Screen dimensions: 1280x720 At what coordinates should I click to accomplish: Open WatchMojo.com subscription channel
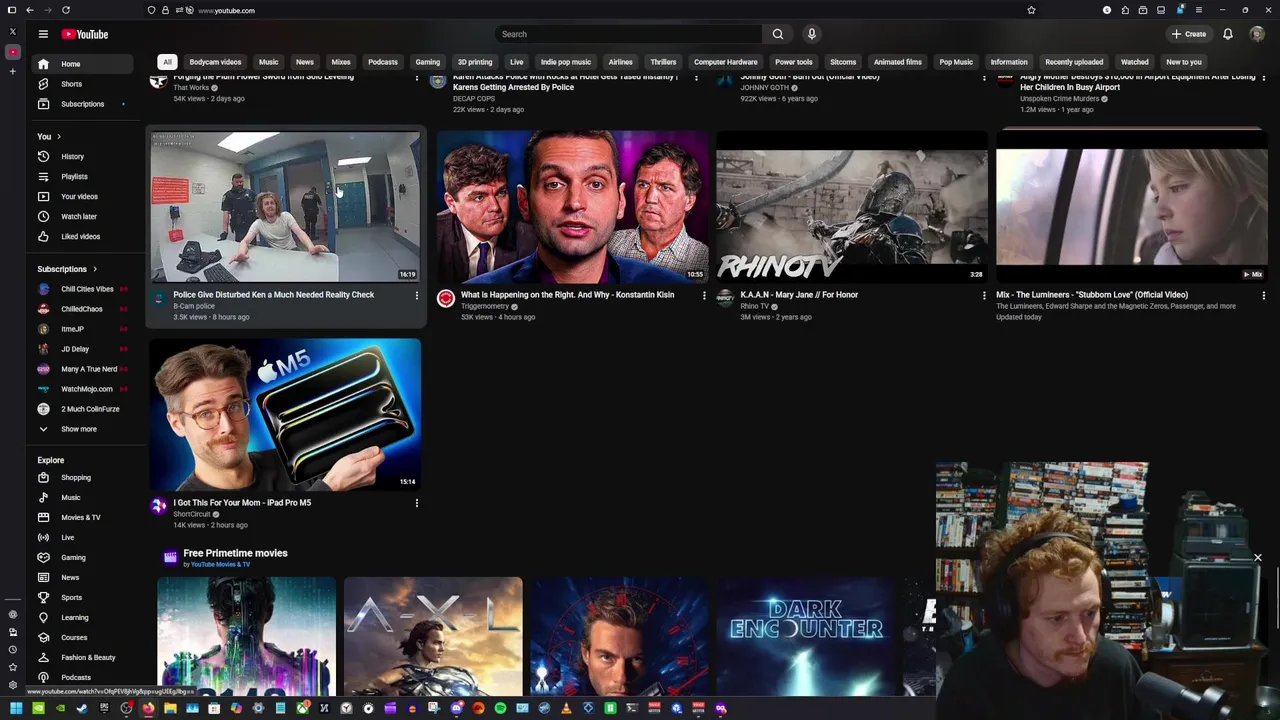tap(80, 389)
